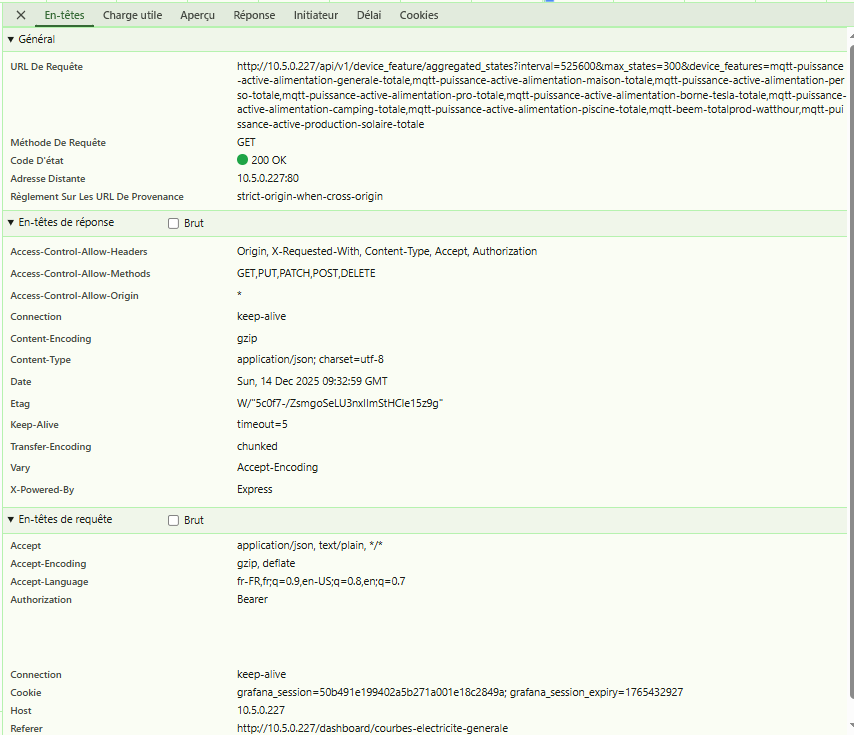Enable Brut checkbox for response headers
Viewport: 858px width, 735px height.
[174, 224]
